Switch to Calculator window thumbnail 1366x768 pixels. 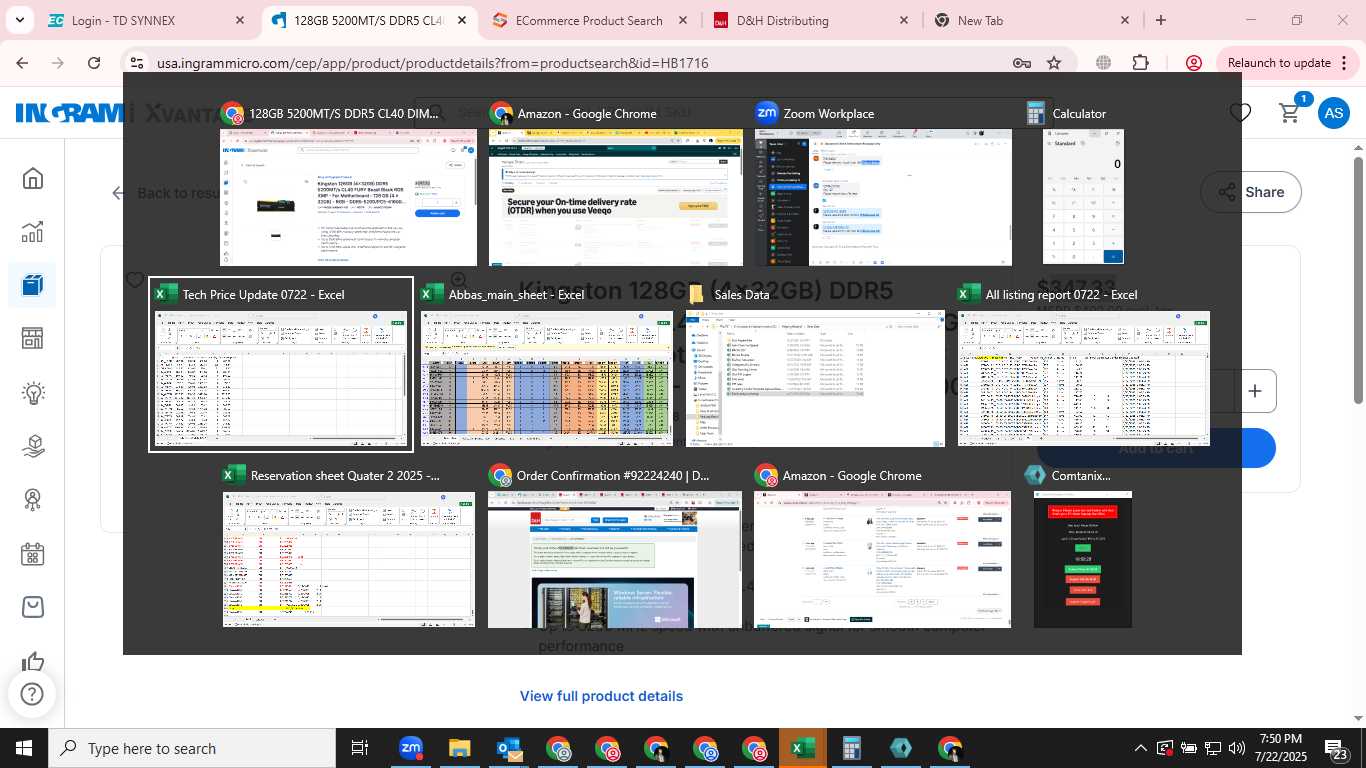[1083, 185]
